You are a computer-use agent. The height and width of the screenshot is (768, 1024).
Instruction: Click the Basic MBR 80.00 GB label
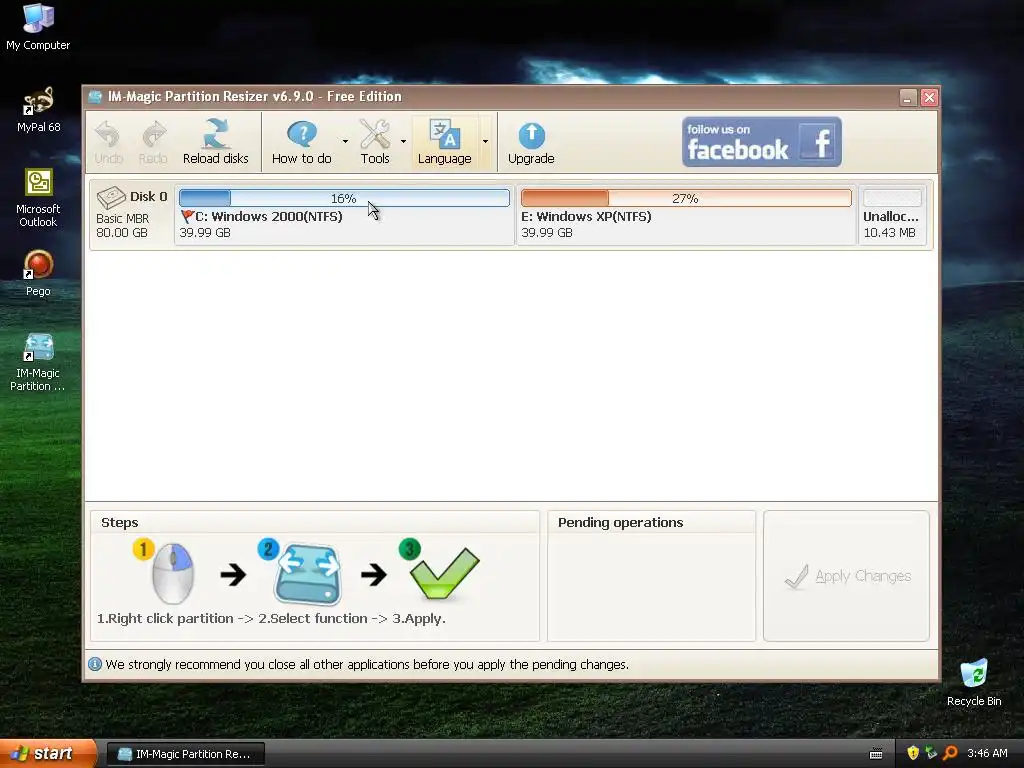123,225
